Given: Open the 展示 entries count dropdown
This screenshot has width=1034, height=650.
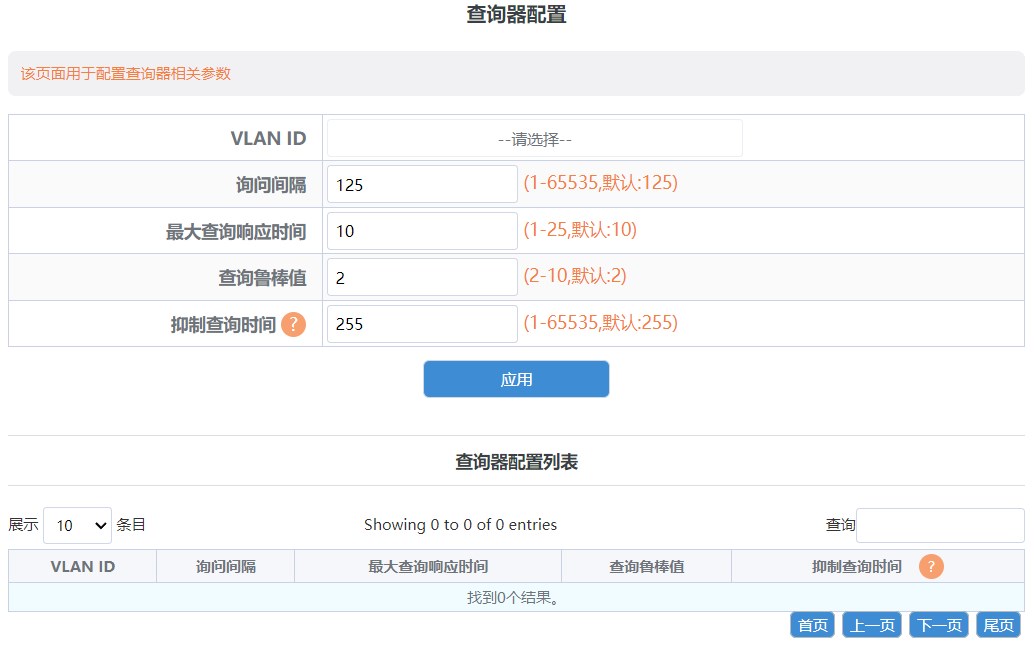Looking at the screenshot, I should coord(77,525).
